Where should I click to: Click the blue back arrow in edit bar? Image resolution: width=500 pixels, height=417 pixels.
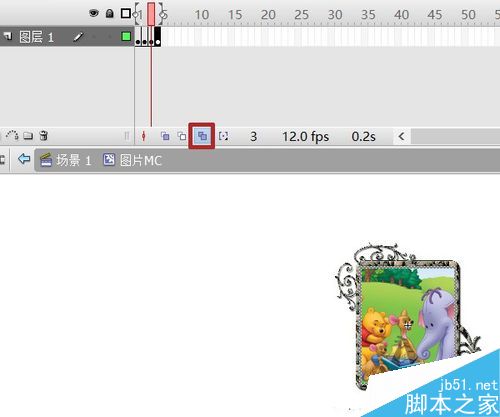pyautogui.click(x=24, y=159)
